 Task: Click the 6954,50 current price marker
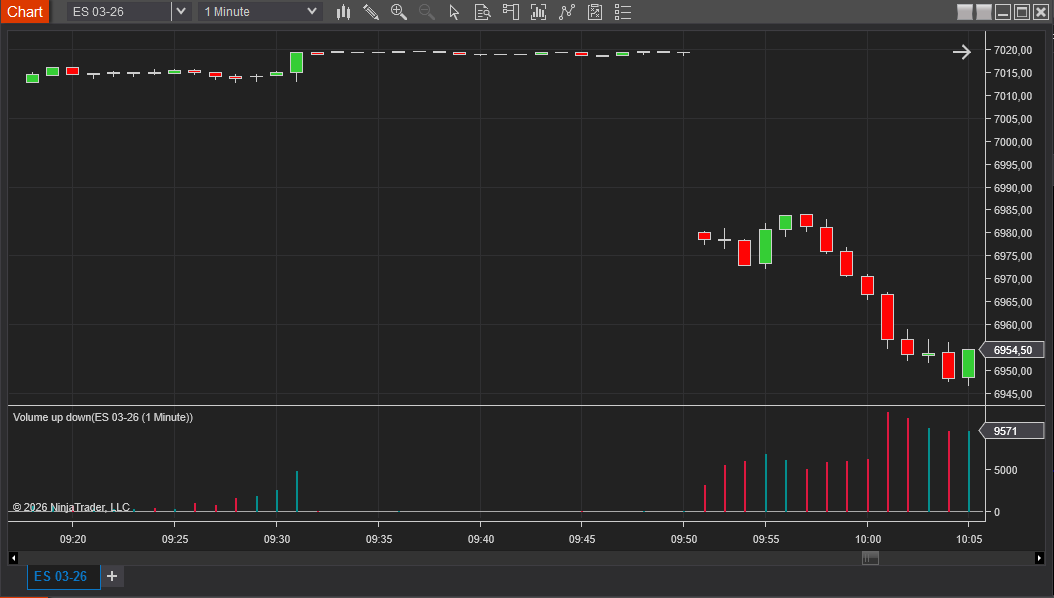1012,350
